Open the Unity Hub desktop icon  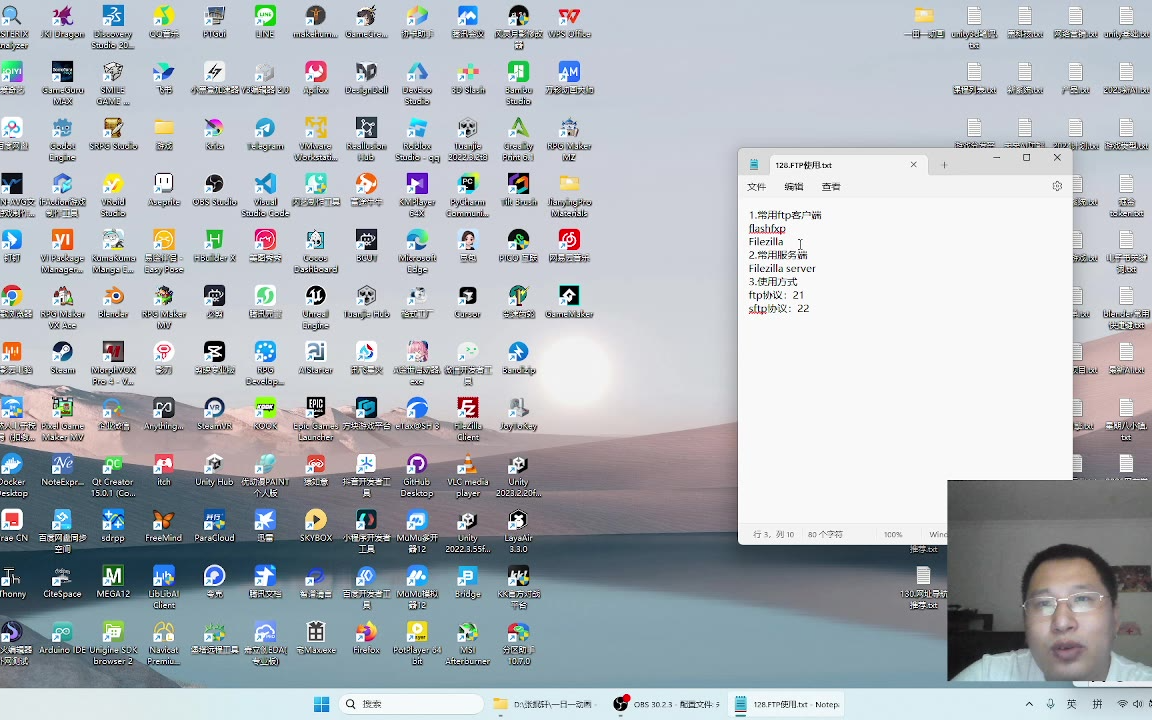pos(215,469)
